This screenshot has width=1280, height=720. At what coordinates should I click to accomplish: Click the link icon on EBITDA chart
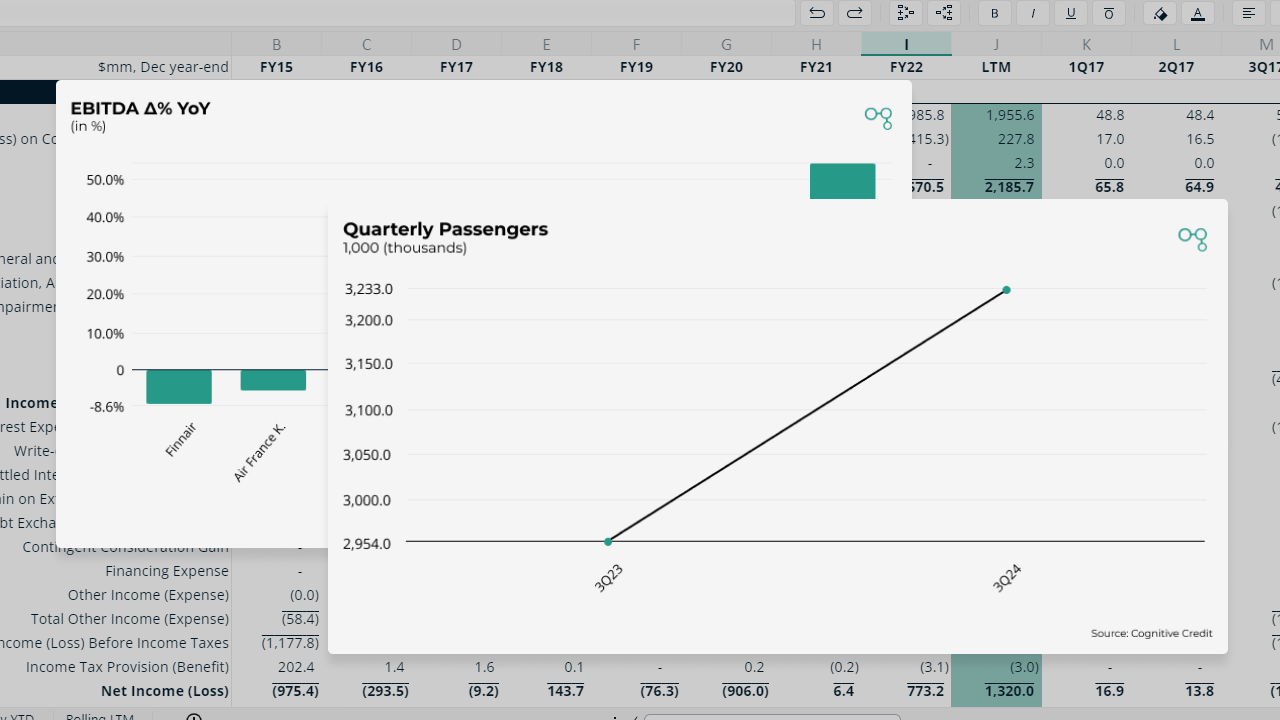878,118
